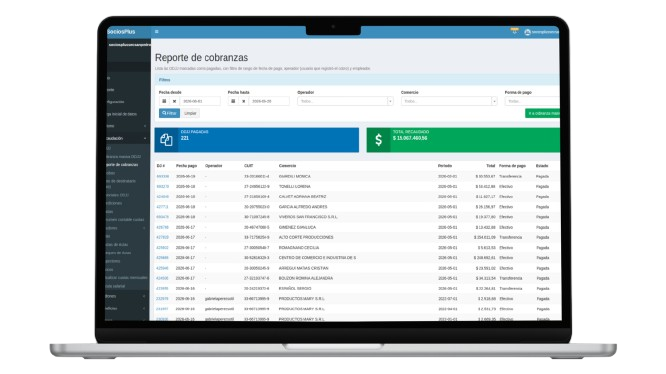This screenshot has width=666, height=374.
Task: Click the Fecha desde date input field
Action: coord(200,101)
